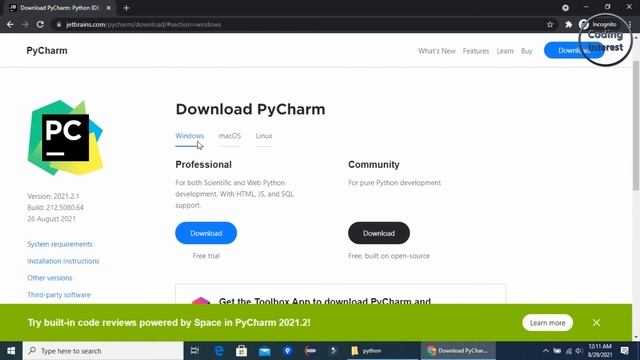Open the notification center icon
This screenshot has height=360, width=640.
pos(624,351)
